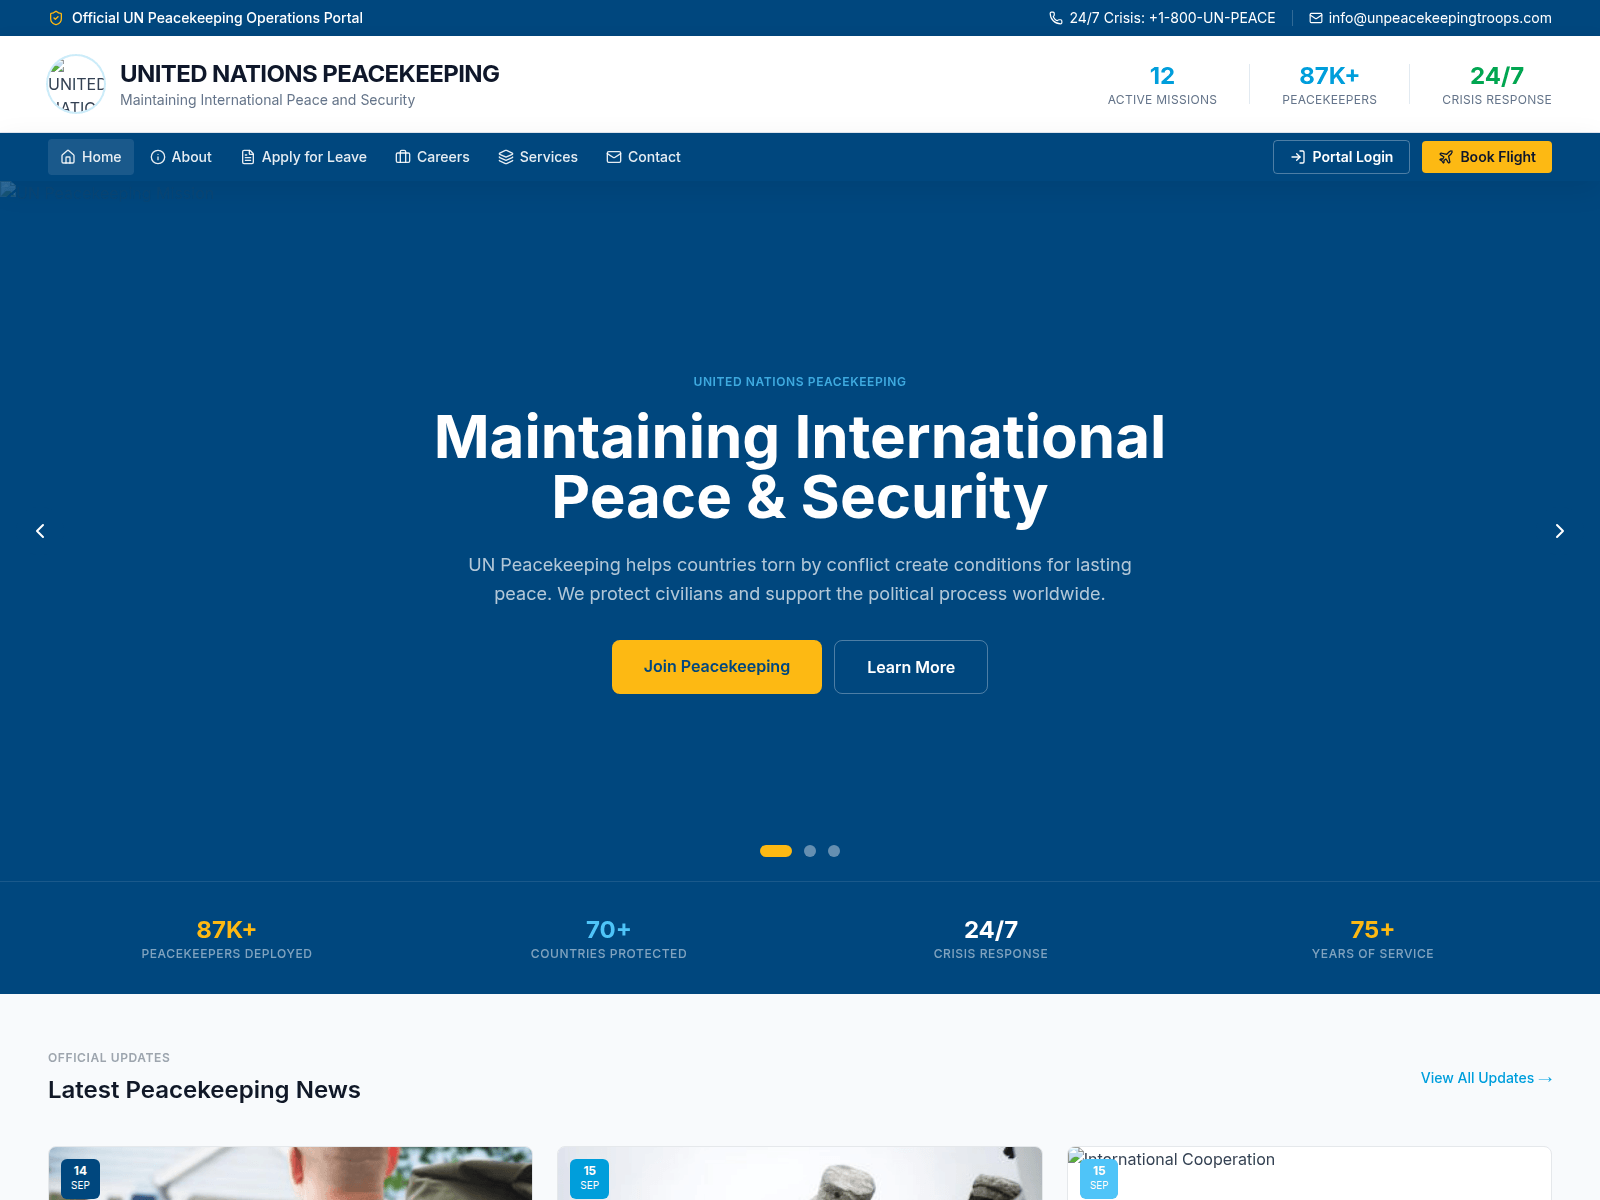
Task: Click 75+ Years of Service figure
Action: pos(1372,938)
